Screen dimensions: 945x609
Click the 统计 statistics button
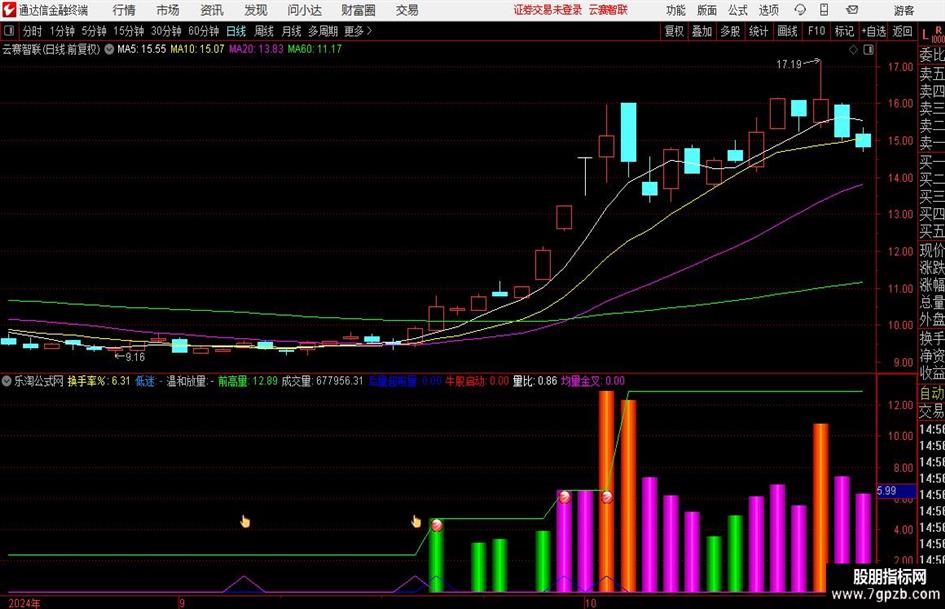click(x=758, y=31)
